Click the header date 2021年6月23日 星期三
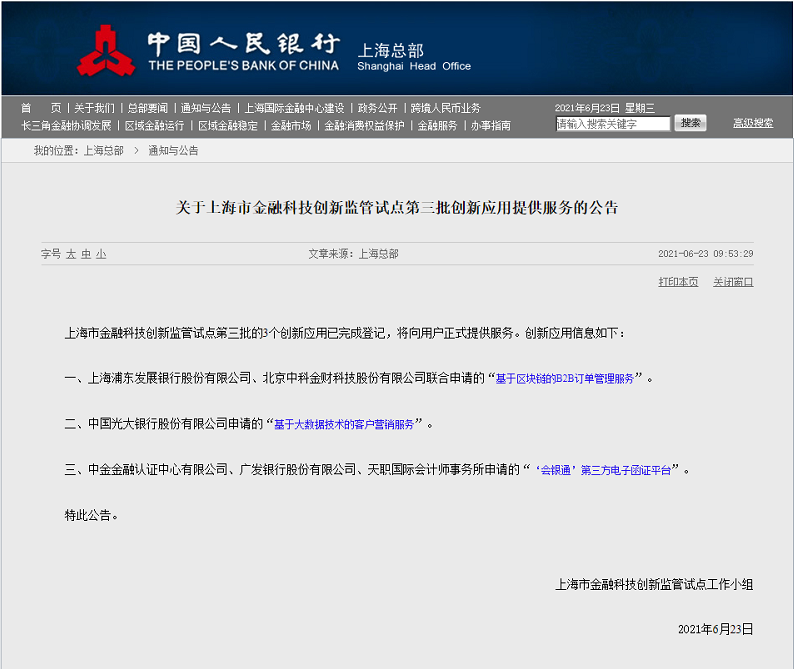The height and width of the screenshot is (669, 794). click(605, 108)
